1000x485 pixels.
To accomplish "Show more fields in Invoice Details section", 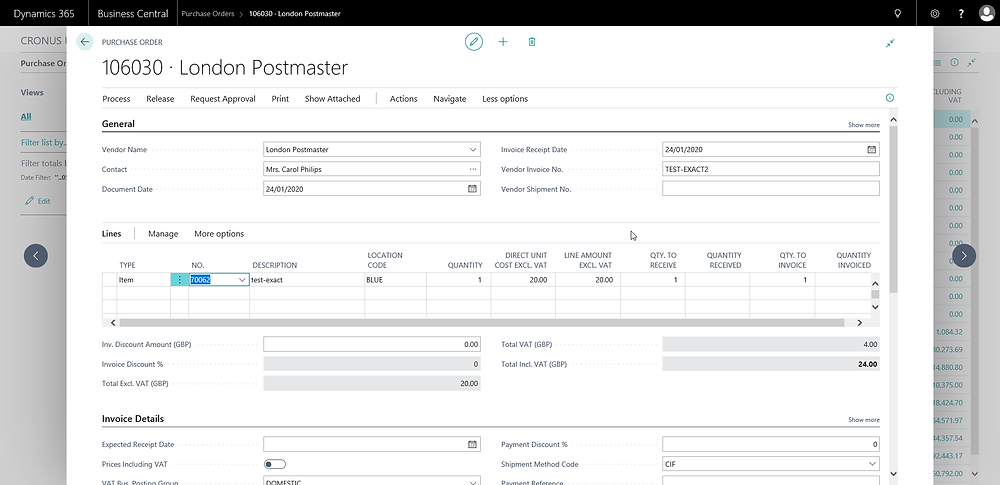I will coord(864,420).
